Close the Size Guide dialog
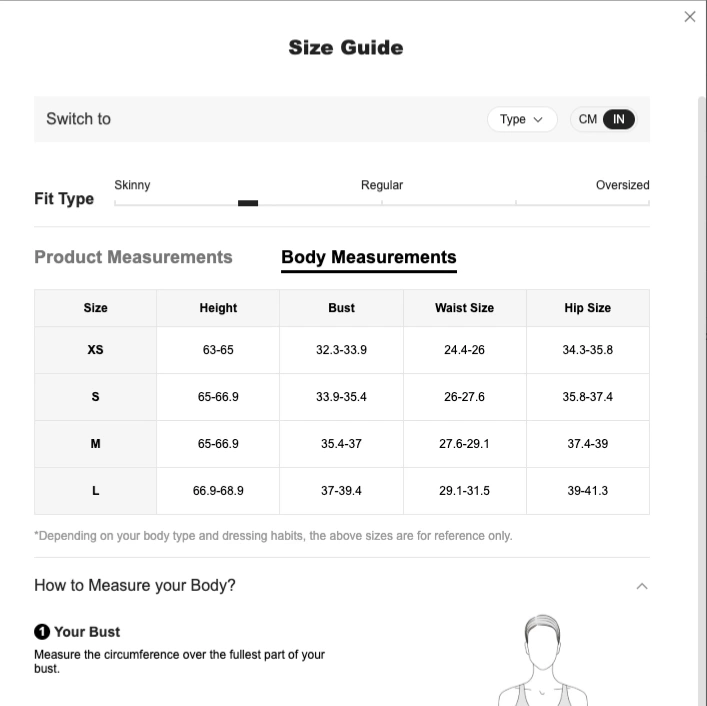This screenshot has height=706, width=707. [x=689, y=17]
